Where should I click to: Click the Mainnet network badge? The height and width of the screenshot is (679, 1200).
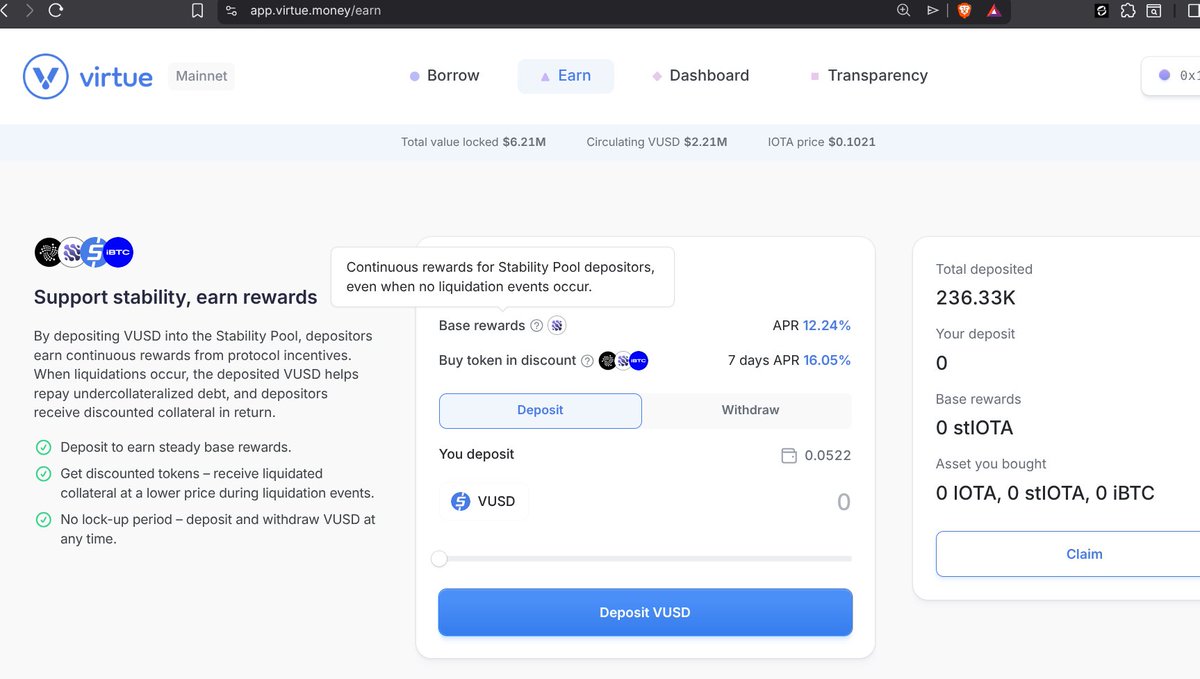pos(201,76)
